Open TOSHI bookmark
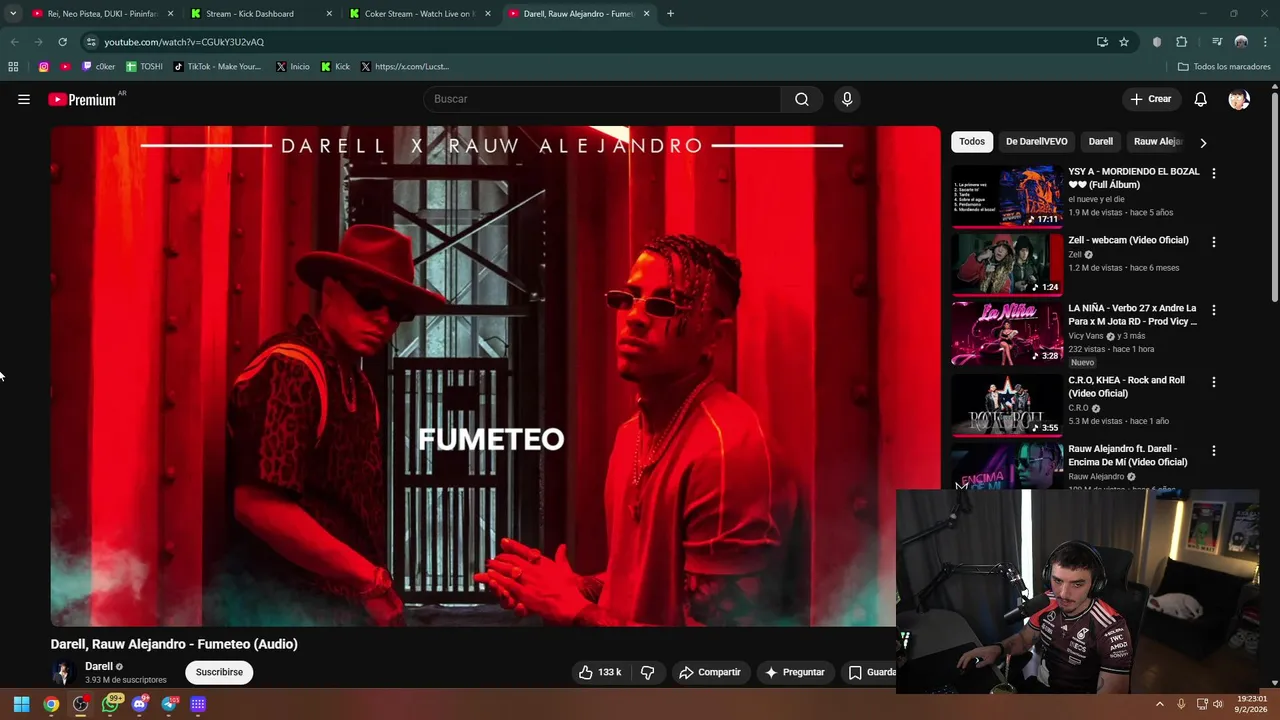1280x720 pixels. (144, 67)
